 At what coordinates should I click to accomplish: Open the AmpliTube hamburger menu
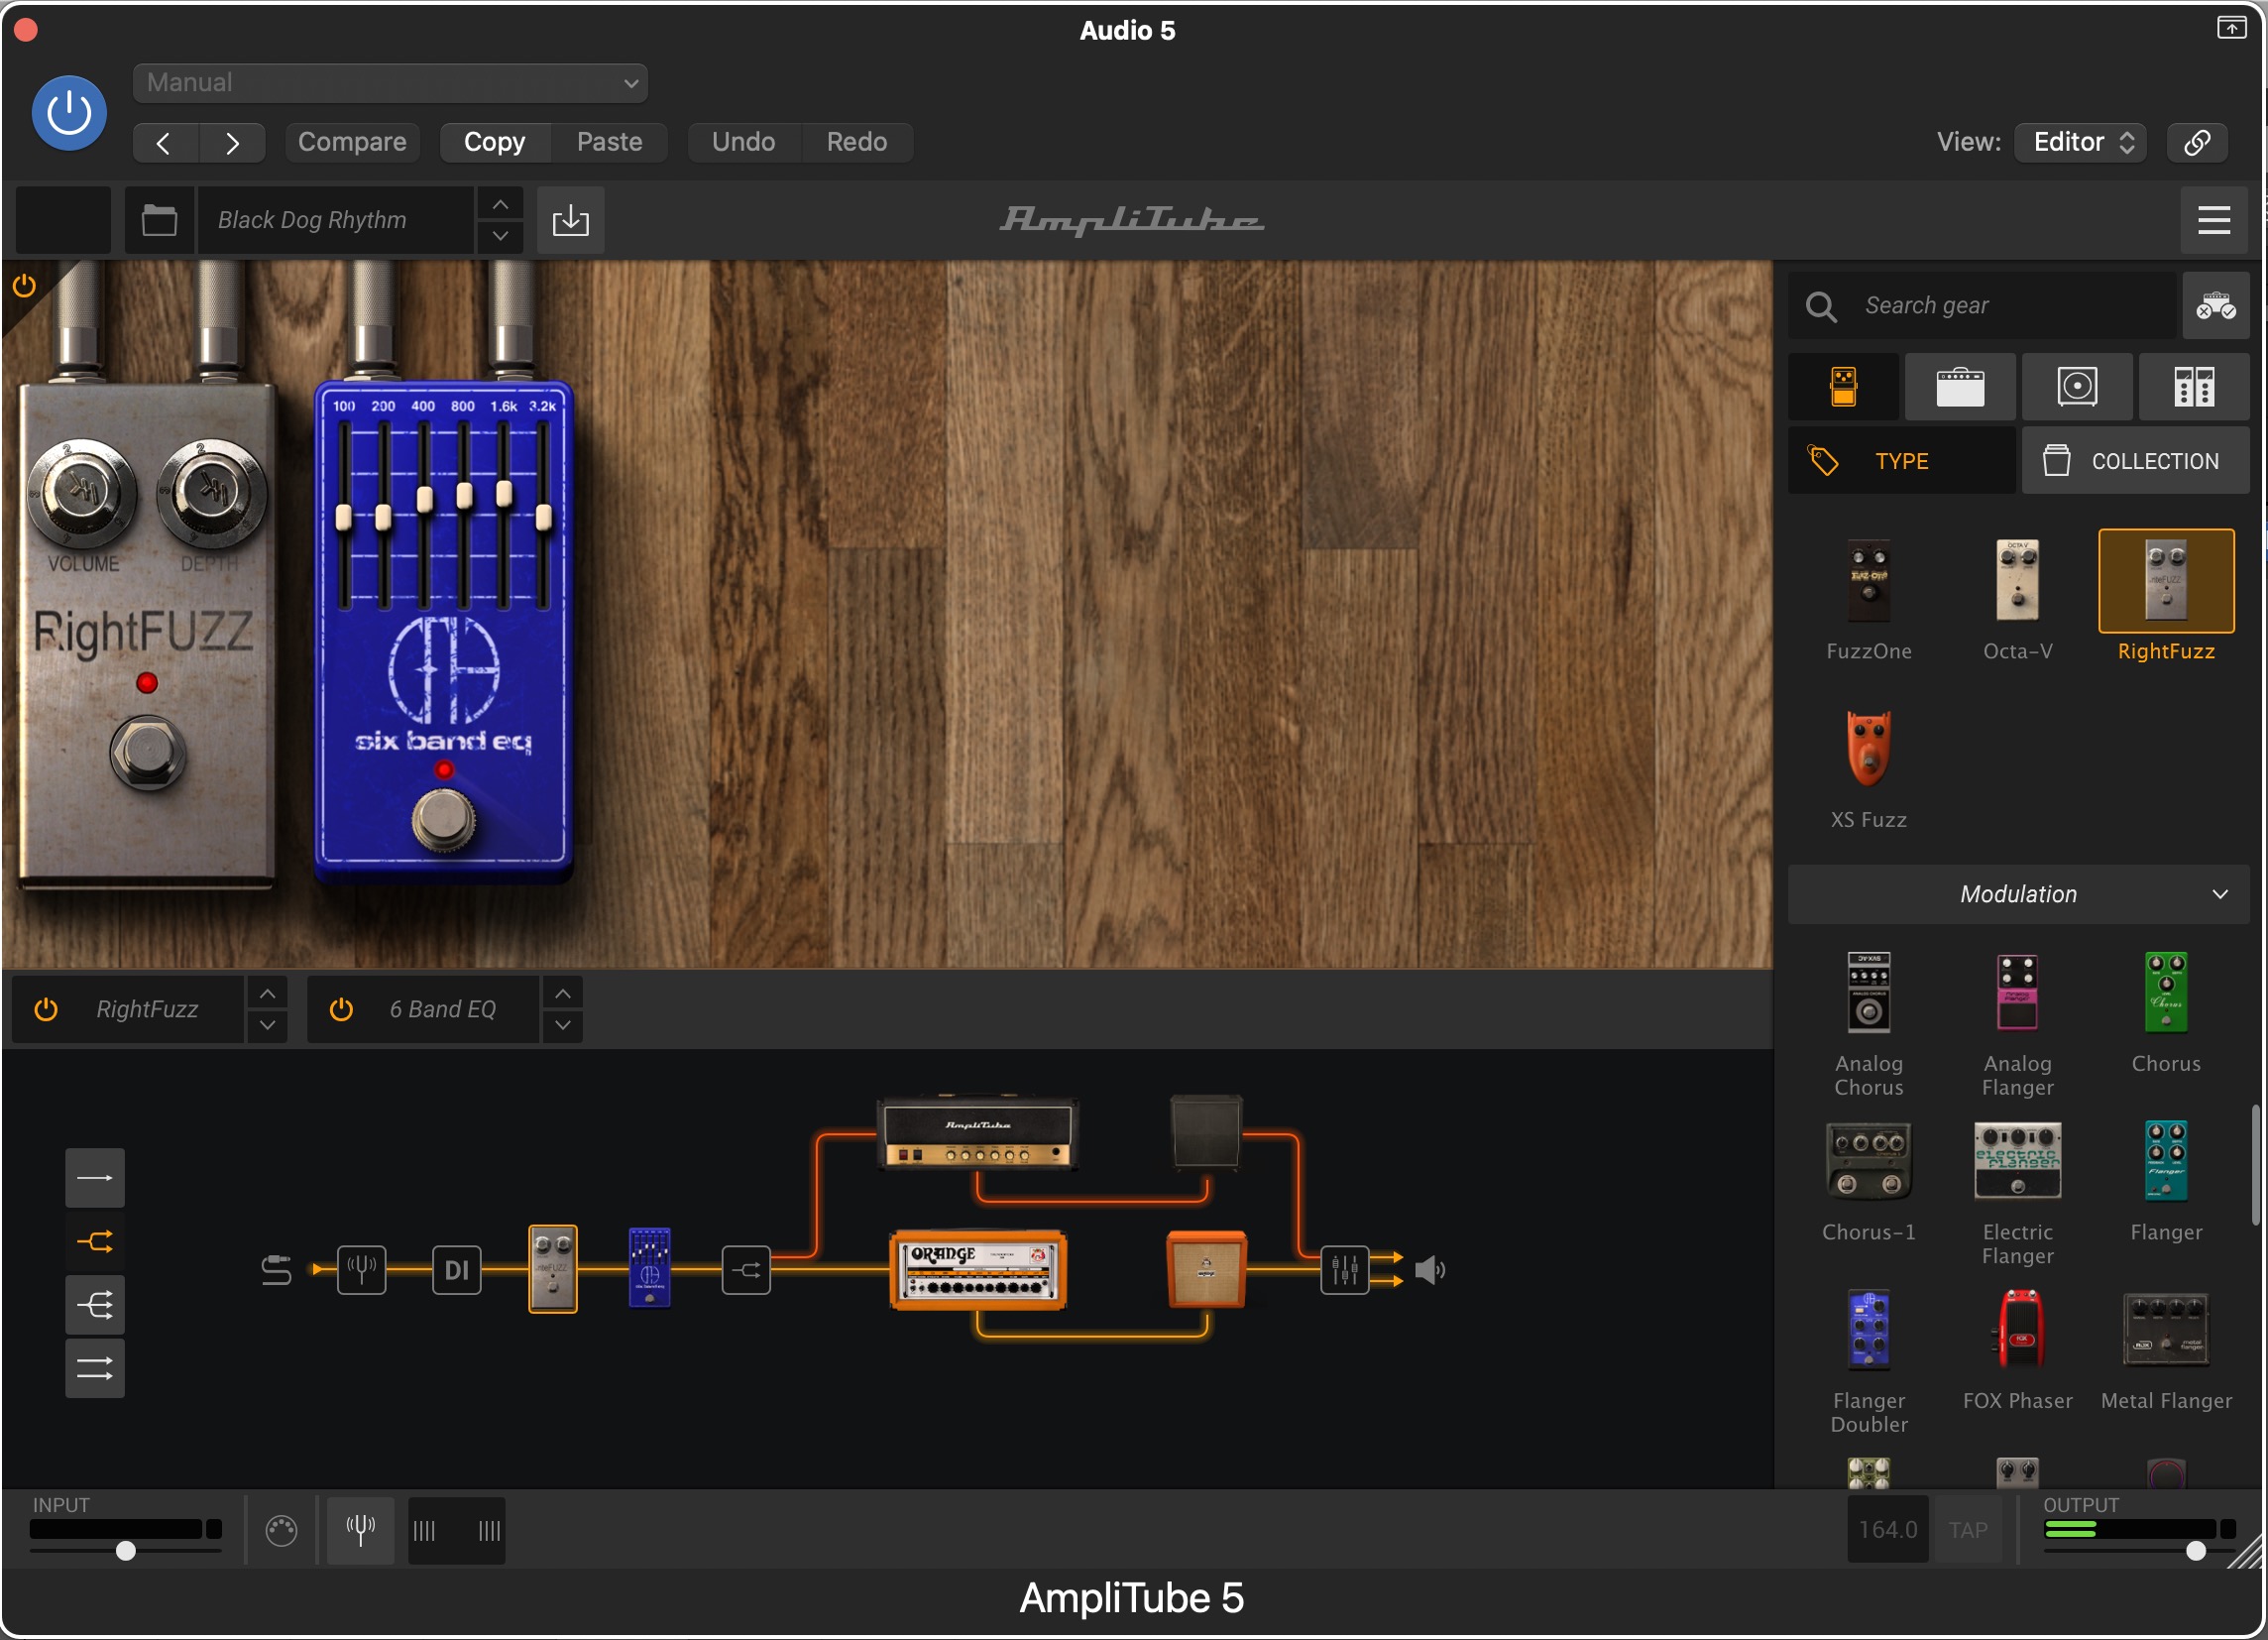(2213, 220)
